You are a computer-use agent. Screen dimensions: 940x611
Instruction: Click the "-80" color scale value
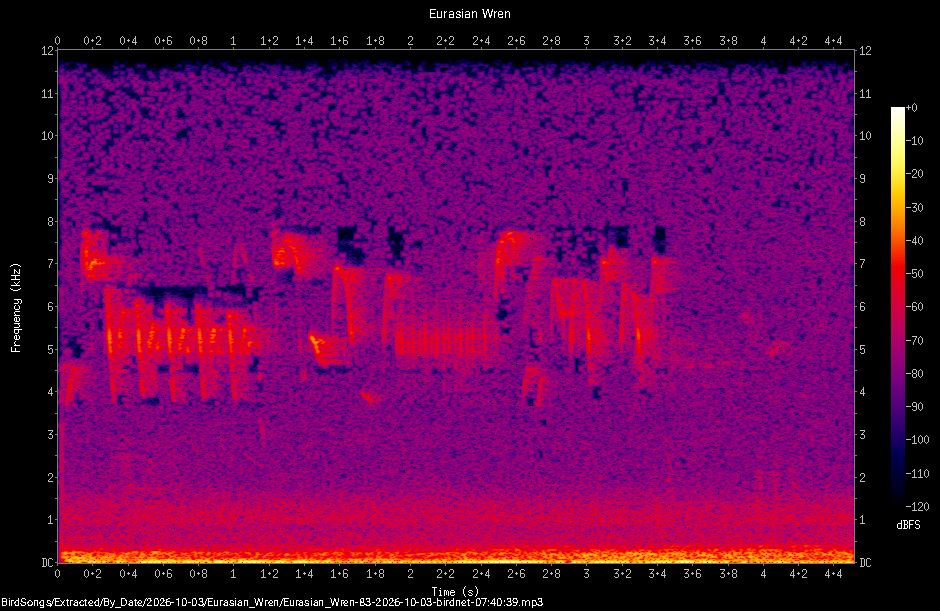pyautogui.click(x=914, y=374)
